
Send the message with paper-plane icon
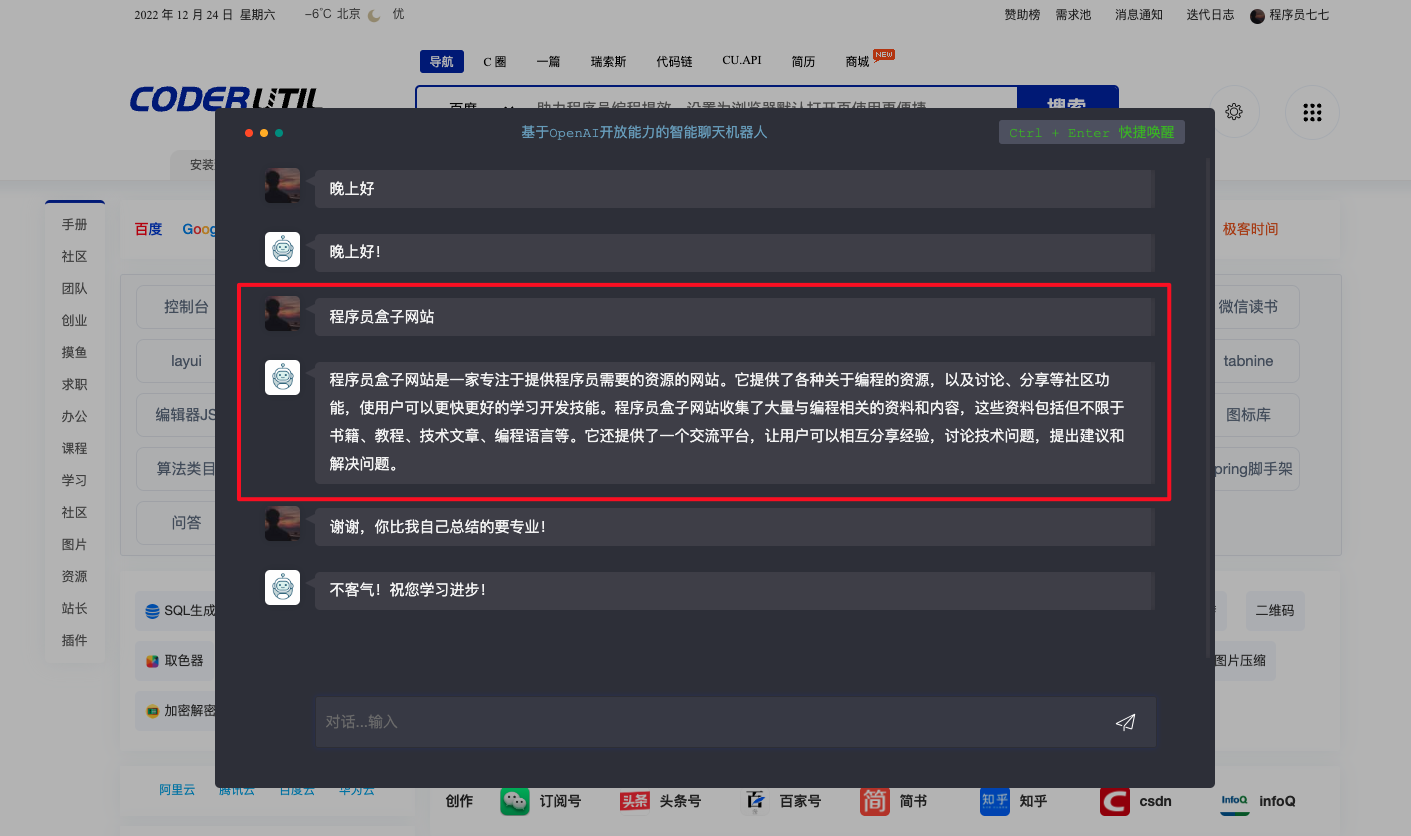click(1126, 722)
